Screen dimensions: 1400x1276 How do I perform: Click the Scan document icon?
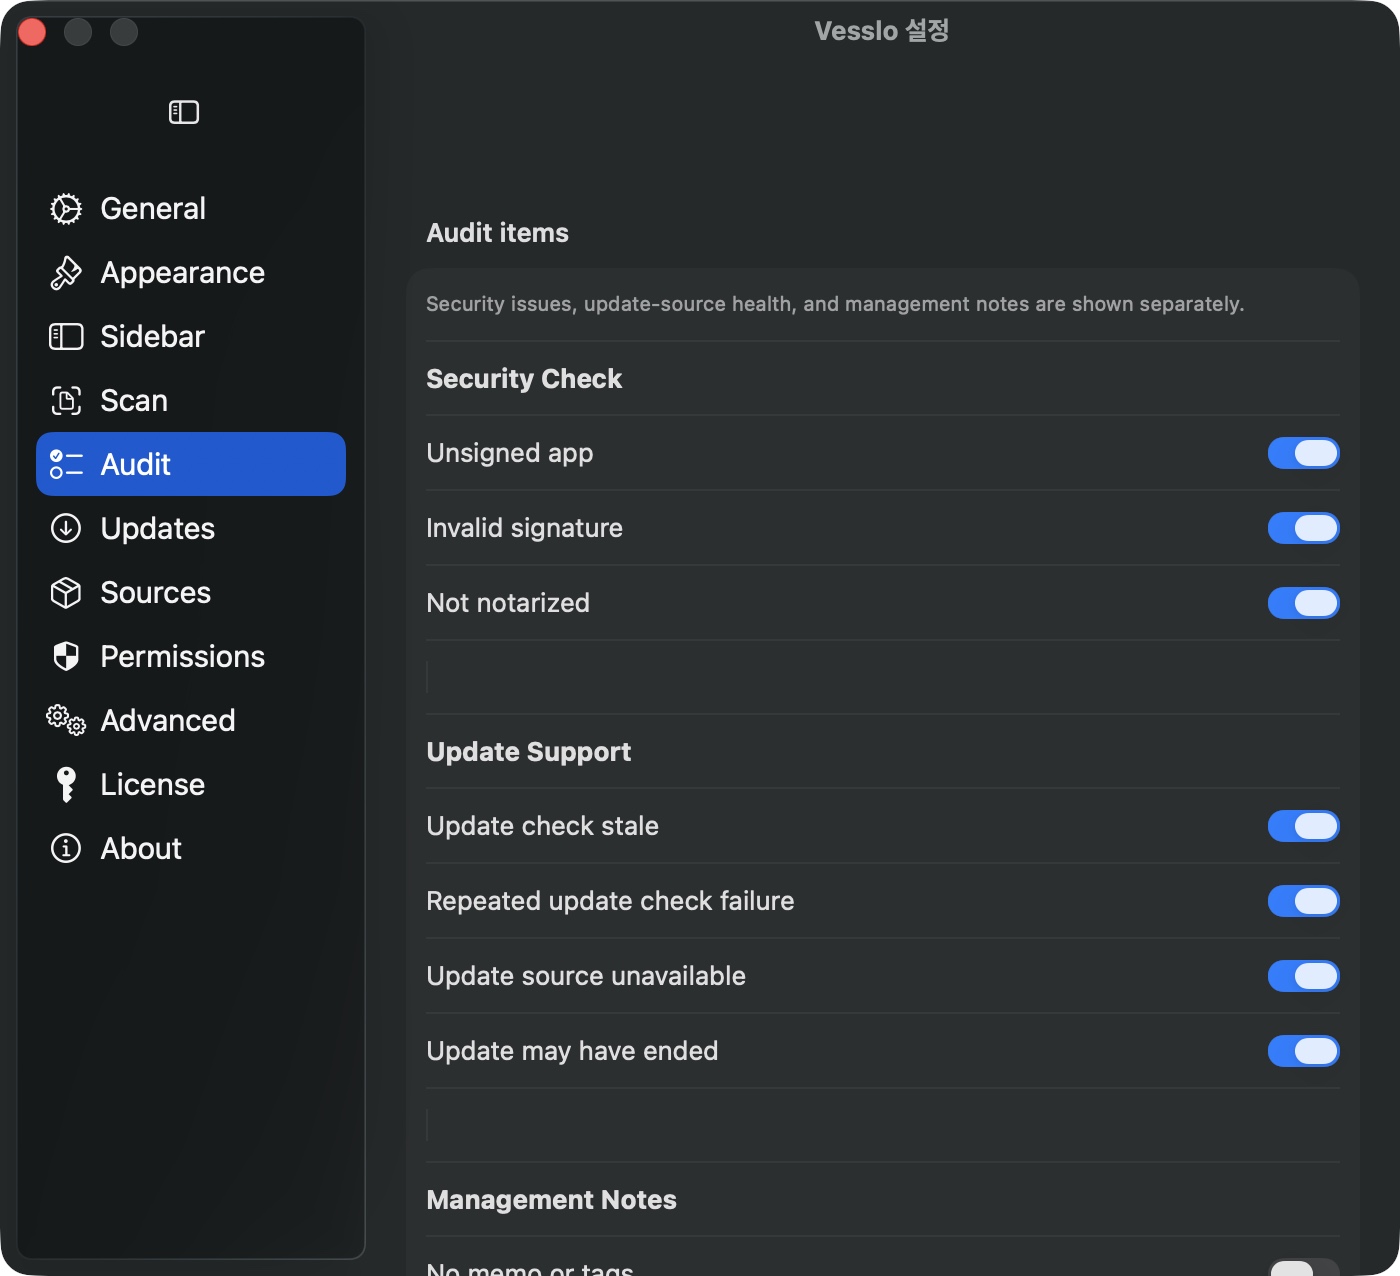66,401
